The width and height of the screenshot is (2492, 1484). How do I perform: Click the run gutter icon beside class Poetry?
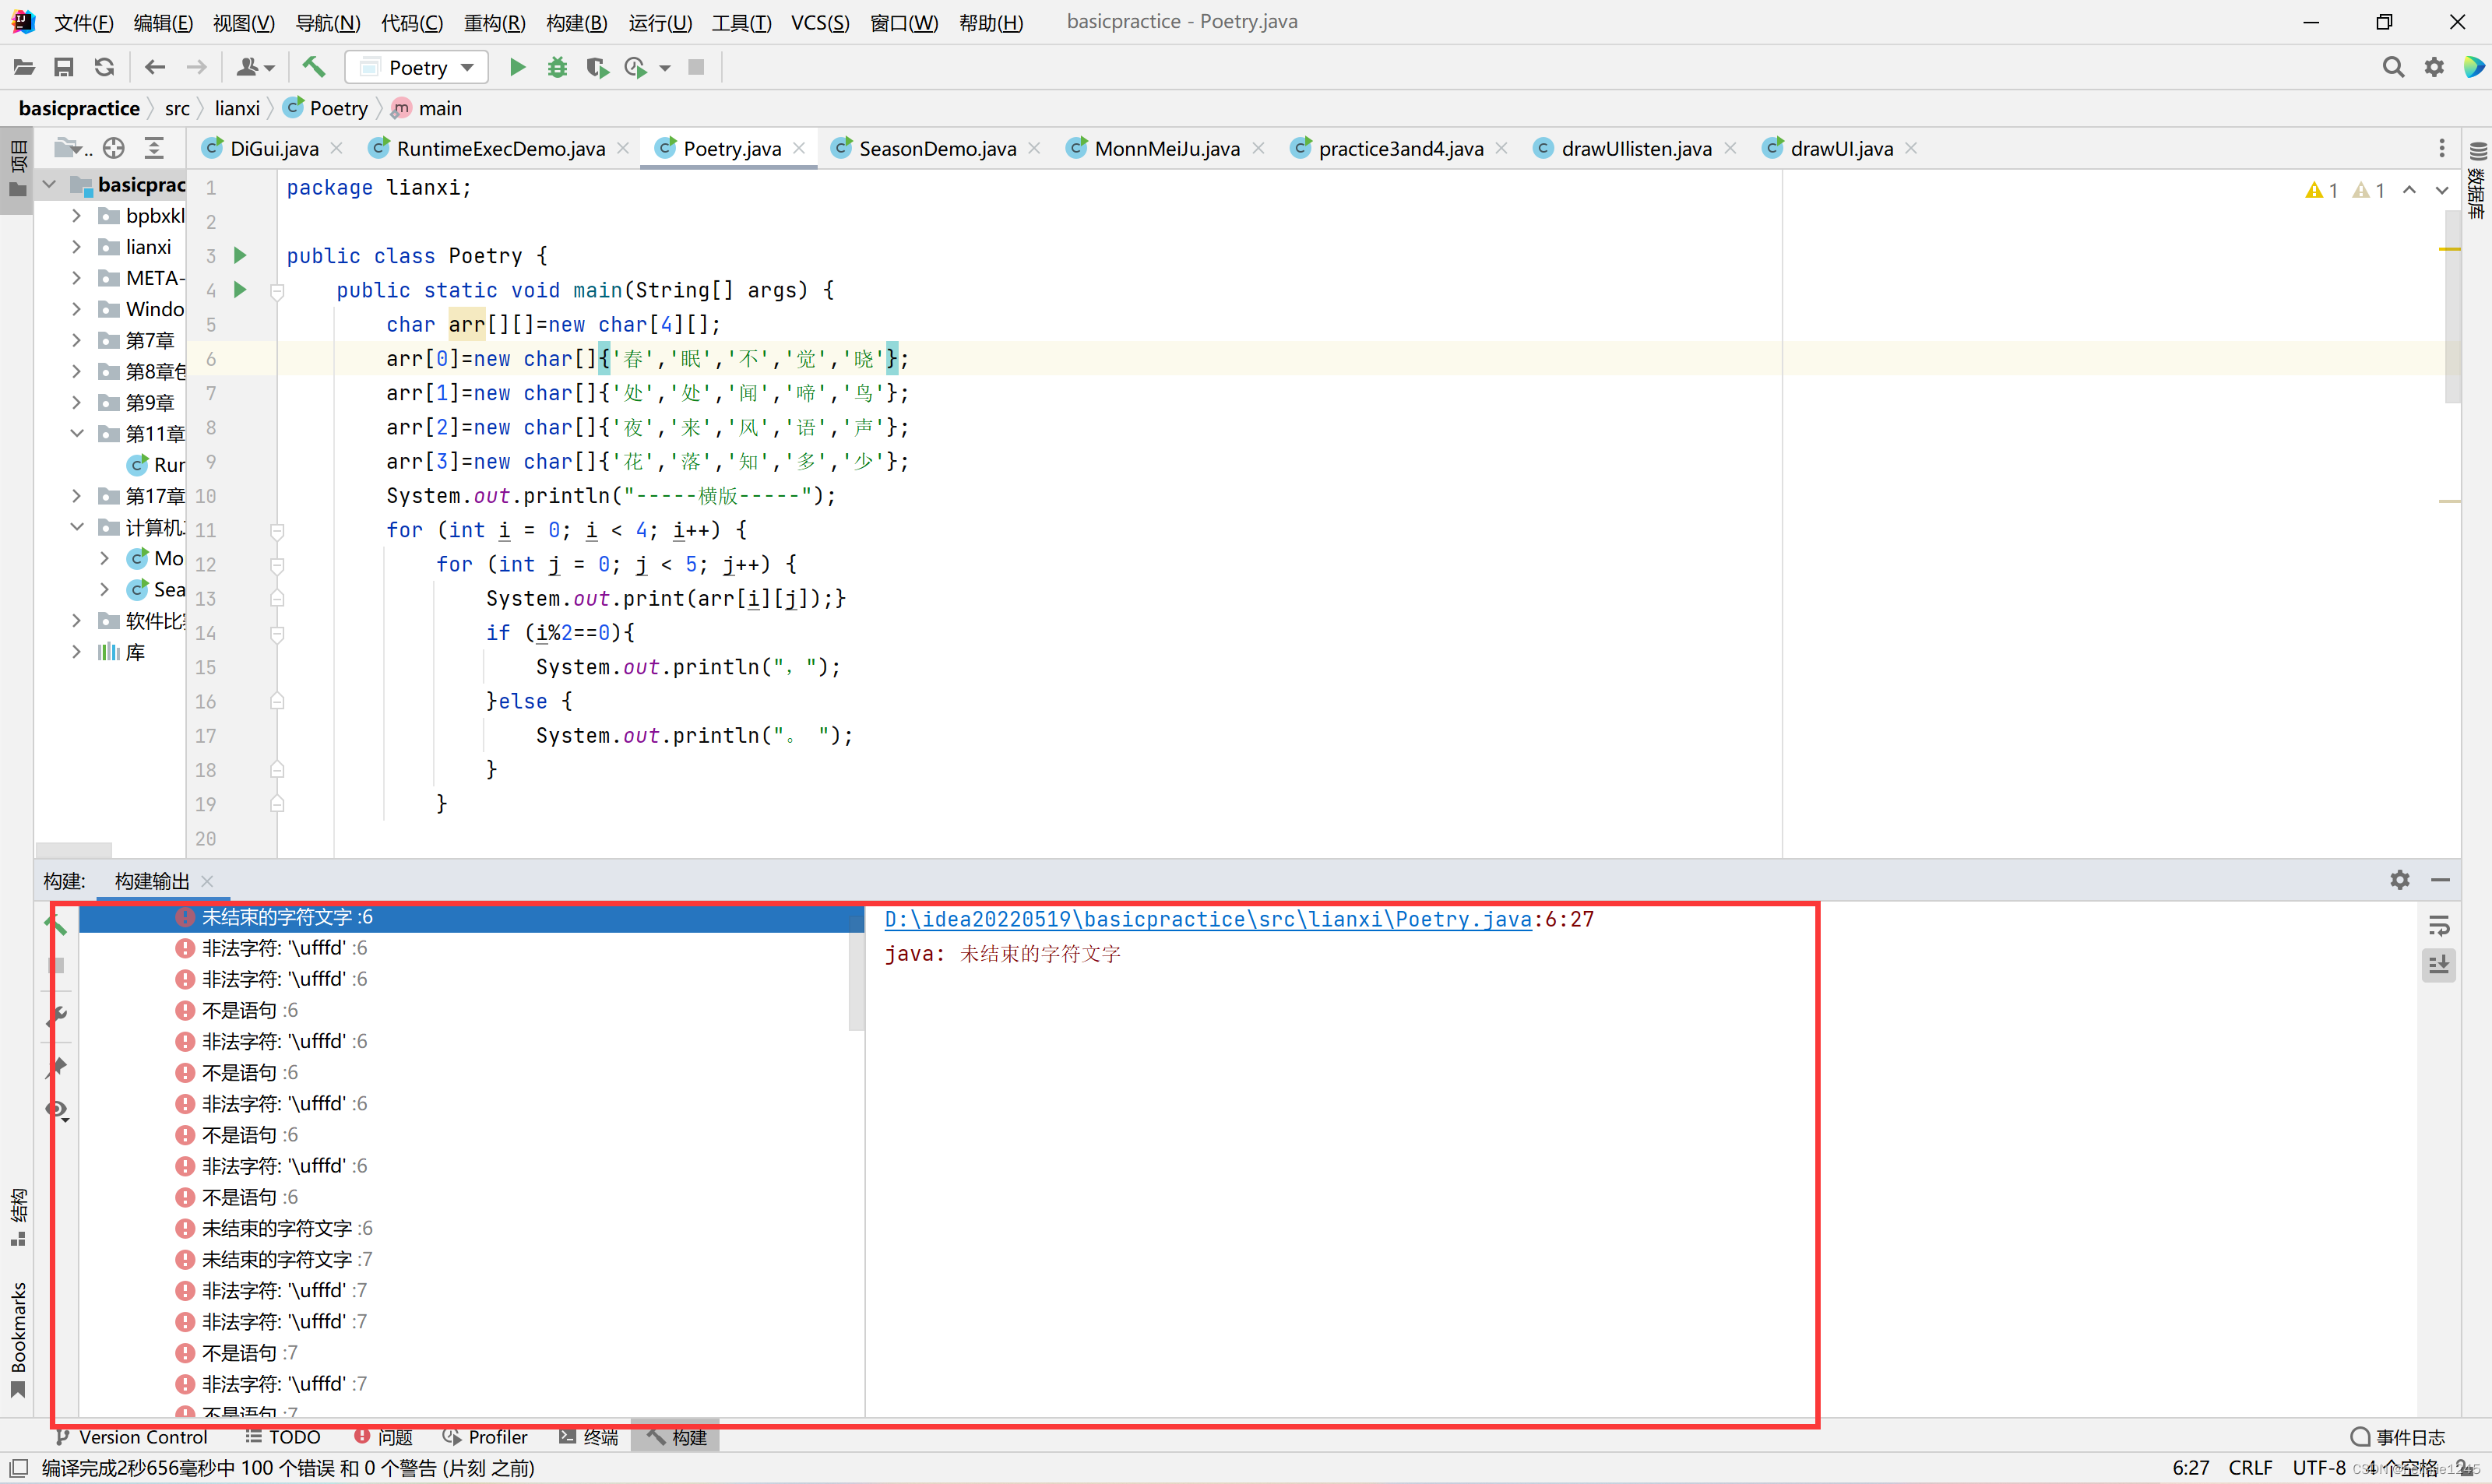[240, 255]
